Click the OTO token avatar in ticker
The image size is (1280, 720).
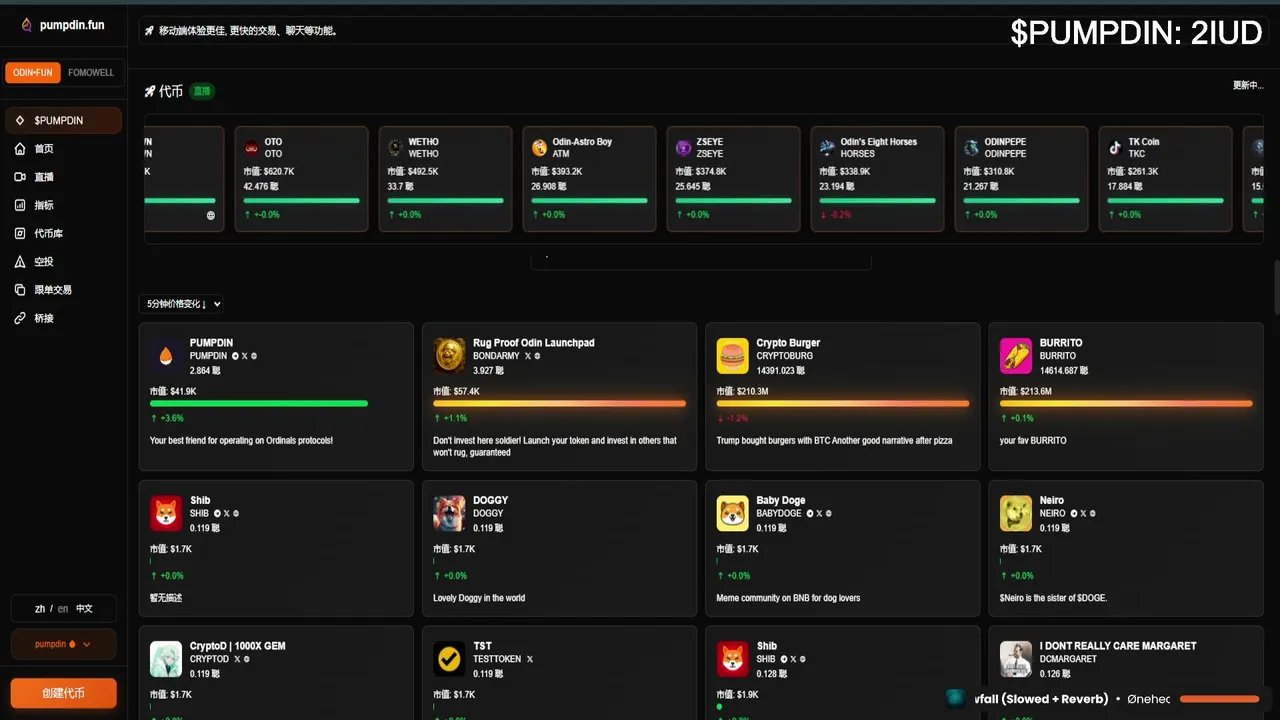coord(252,148)
